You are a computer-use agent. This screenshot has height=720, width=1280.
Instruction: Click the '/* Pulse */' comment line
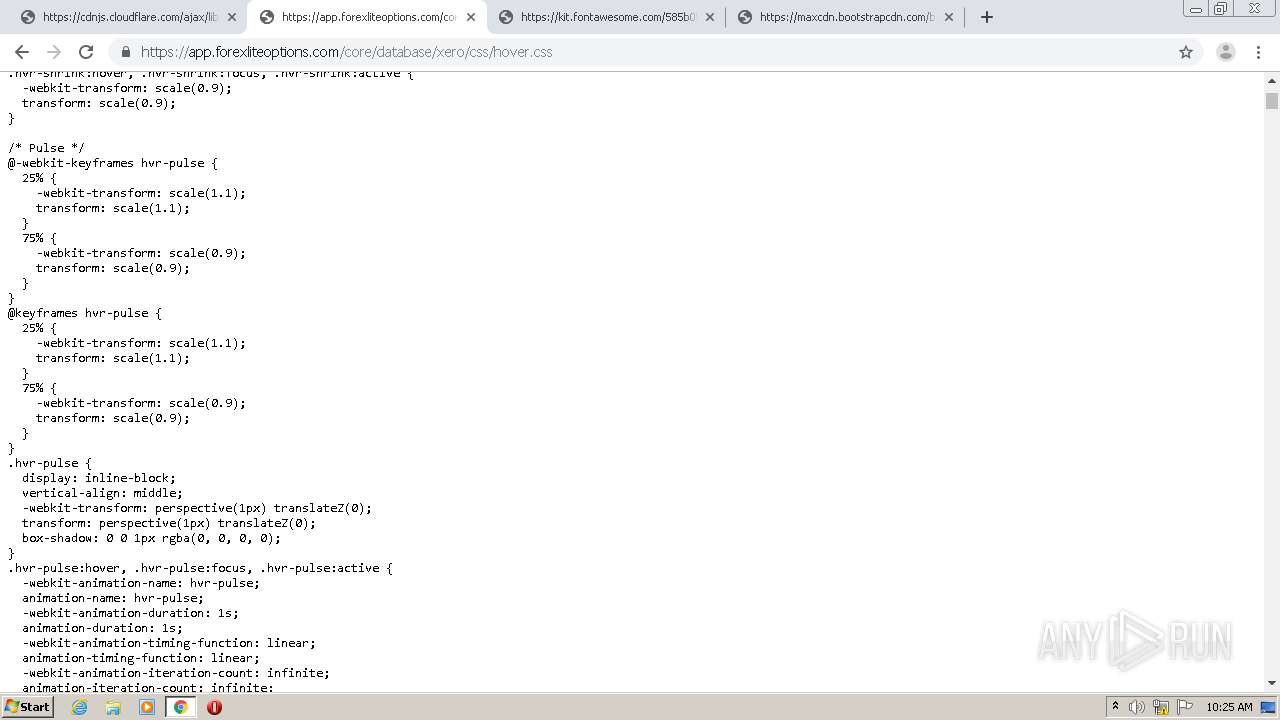click(46, 148)
